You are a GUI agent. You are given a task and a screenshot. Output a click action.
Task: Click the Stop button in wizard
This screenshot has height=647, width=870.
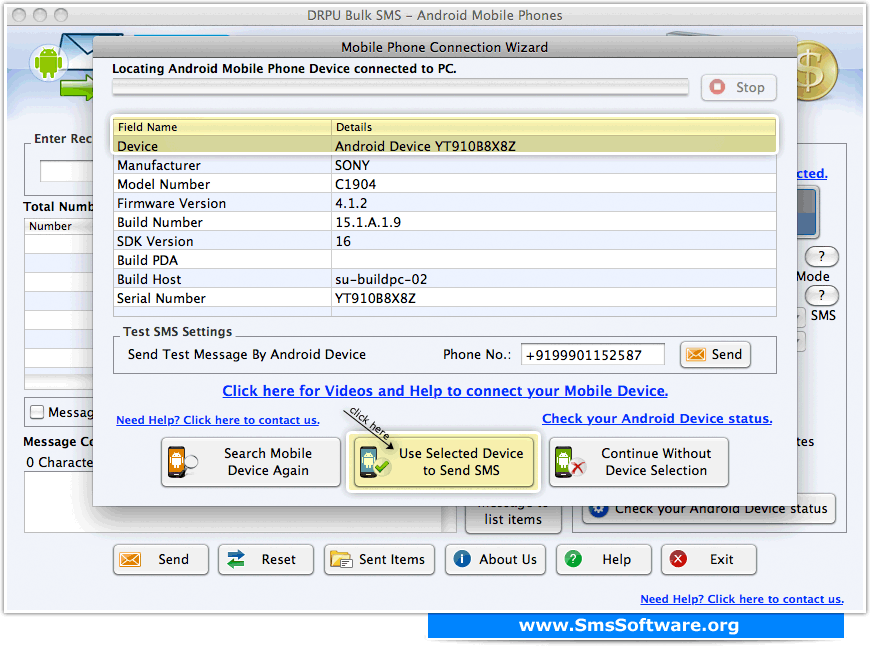tap(739, 87)
